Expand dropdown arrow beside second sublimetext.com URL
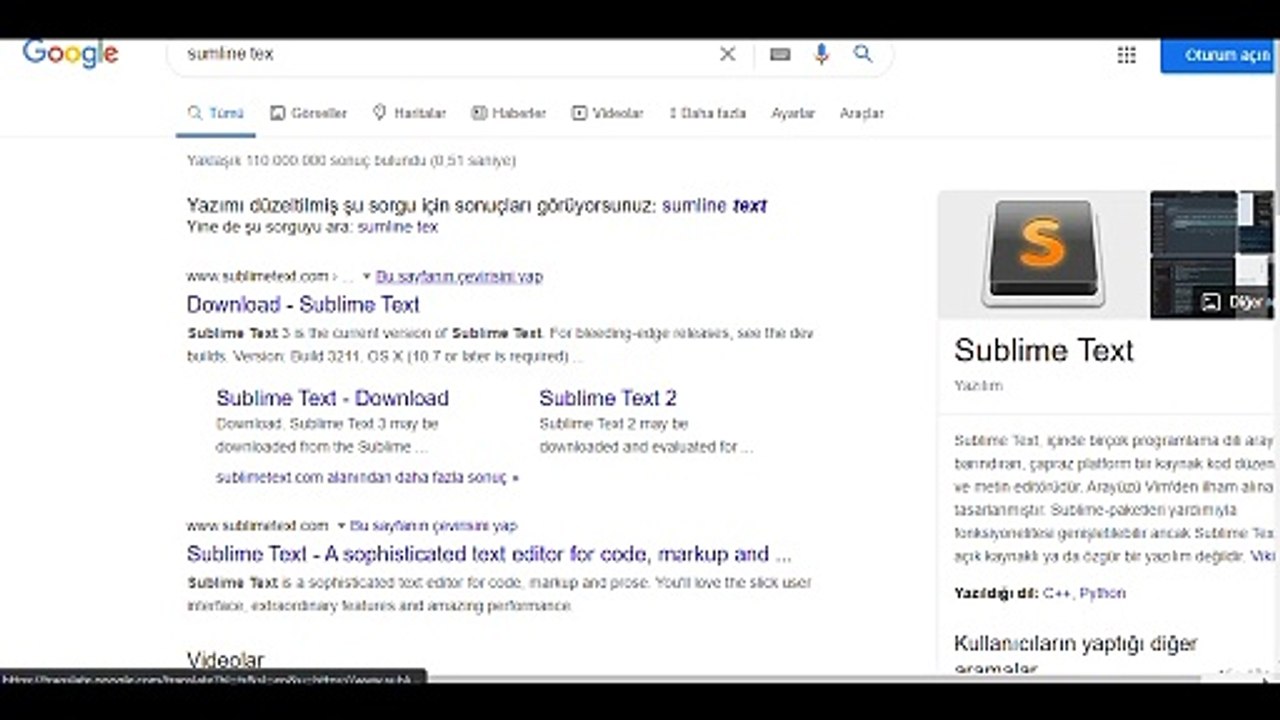 (x=341, y=525)
